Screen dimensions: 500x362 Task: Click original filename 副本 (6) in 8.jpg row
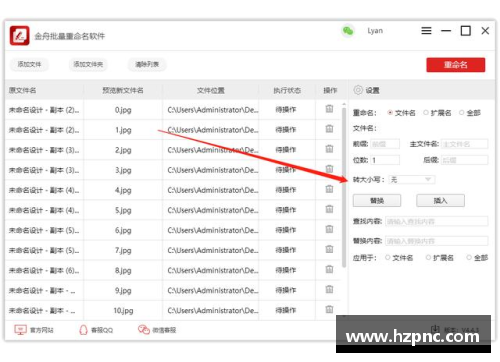44,270
